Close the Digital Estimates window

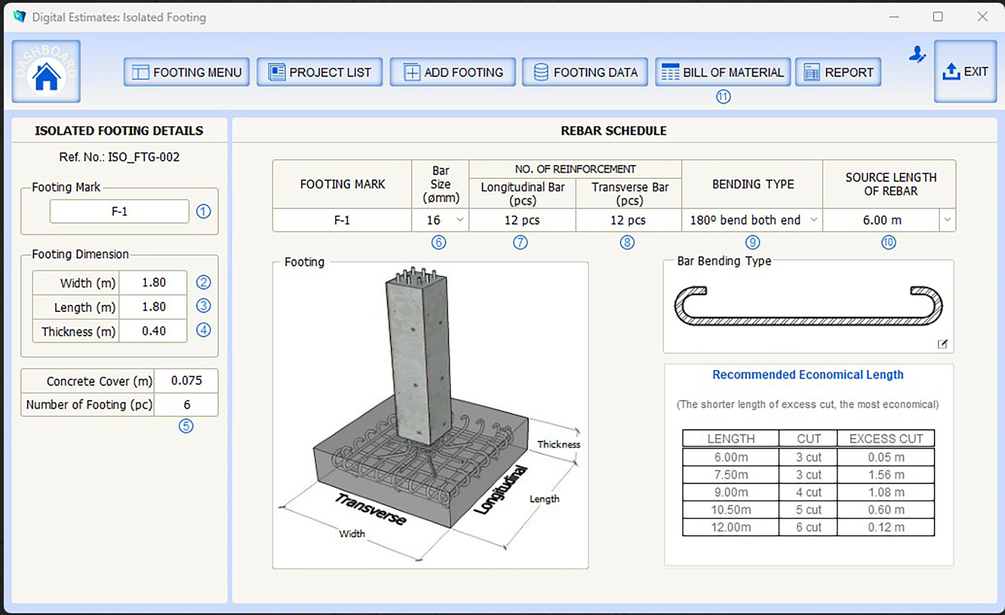pyautogui.click(x=982, y=17)
